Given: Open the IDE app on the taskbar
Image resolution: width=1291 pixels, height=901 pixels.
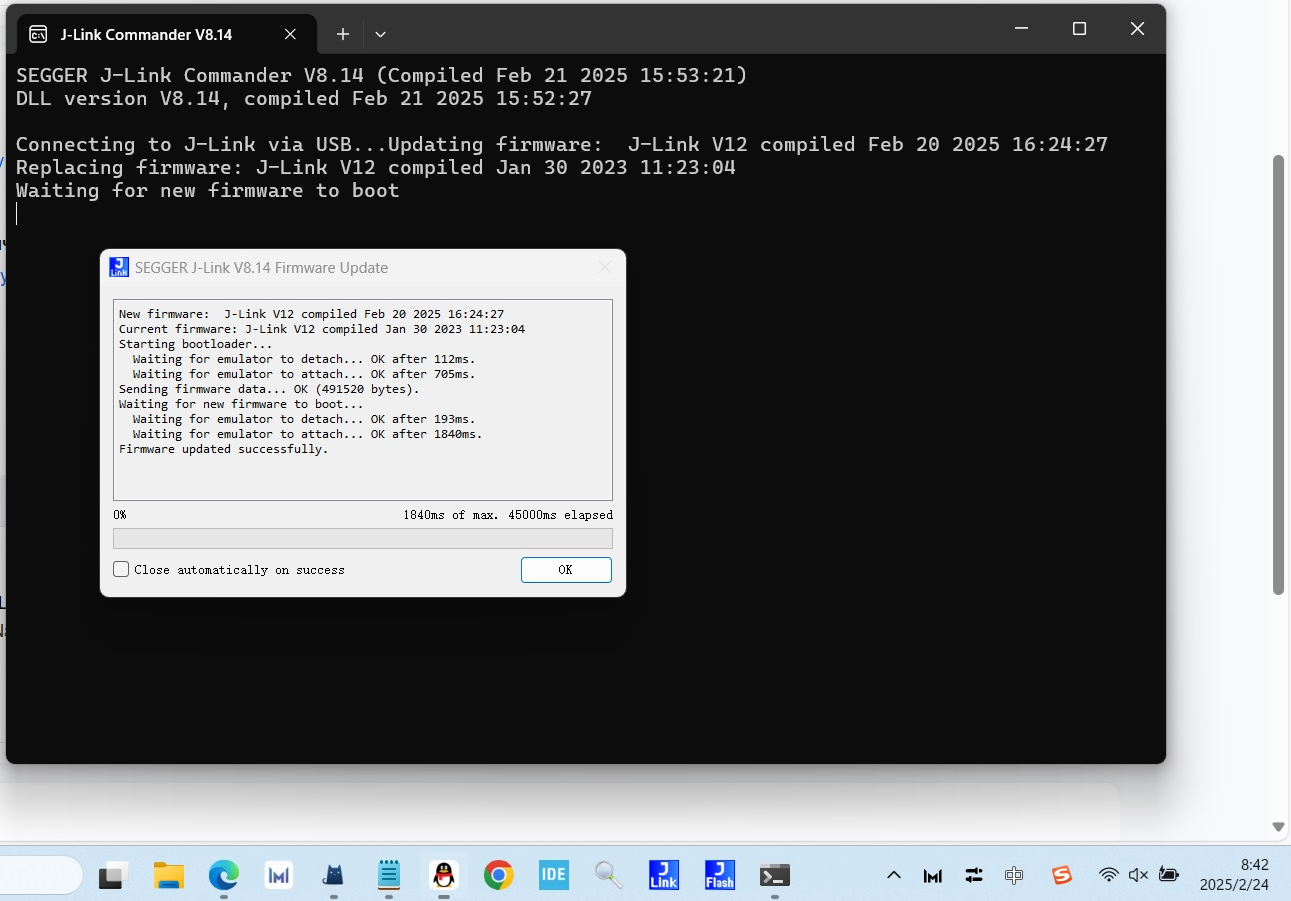Looking at the screenshot, I should pos(553,876).
